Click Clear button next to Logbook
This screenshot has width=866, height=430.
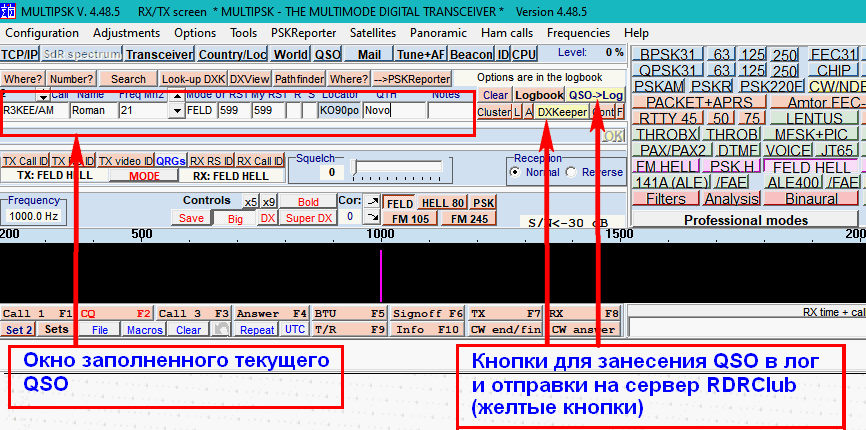pos(495,95)
